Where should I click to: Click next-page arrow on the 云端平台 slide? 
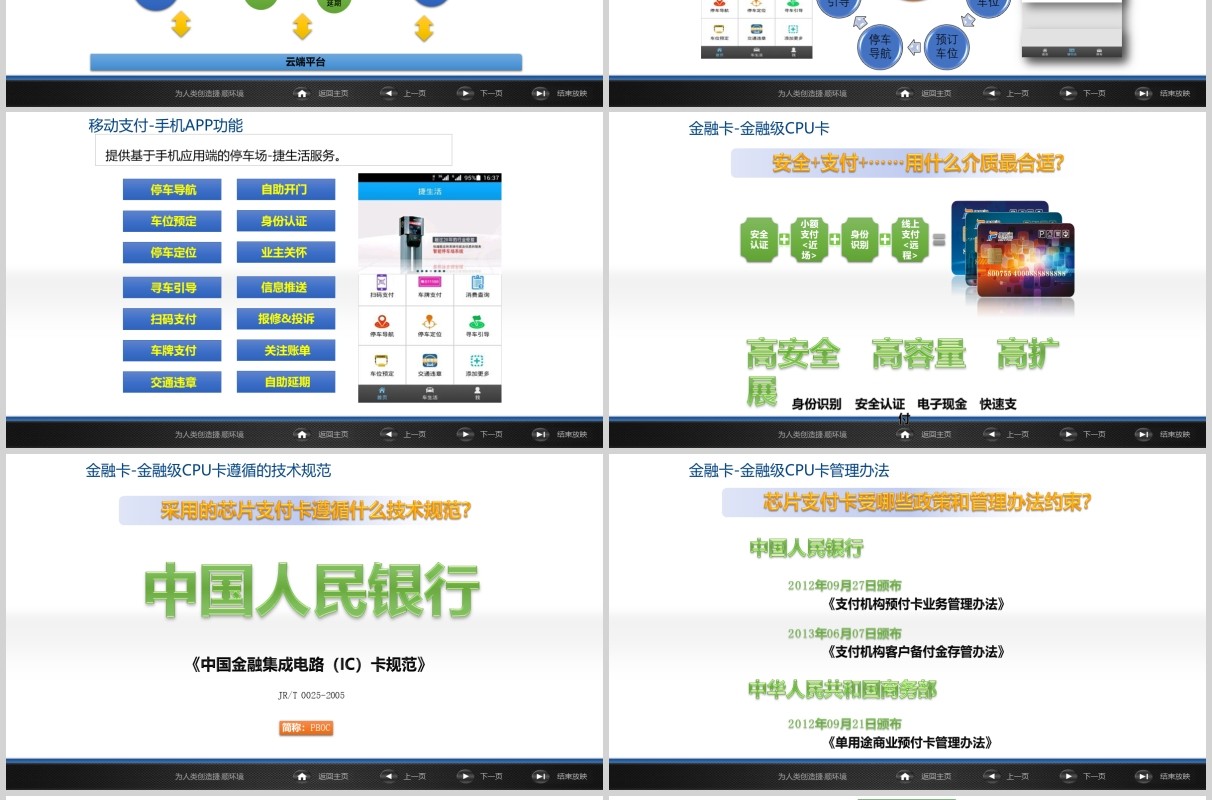(465, 93)
